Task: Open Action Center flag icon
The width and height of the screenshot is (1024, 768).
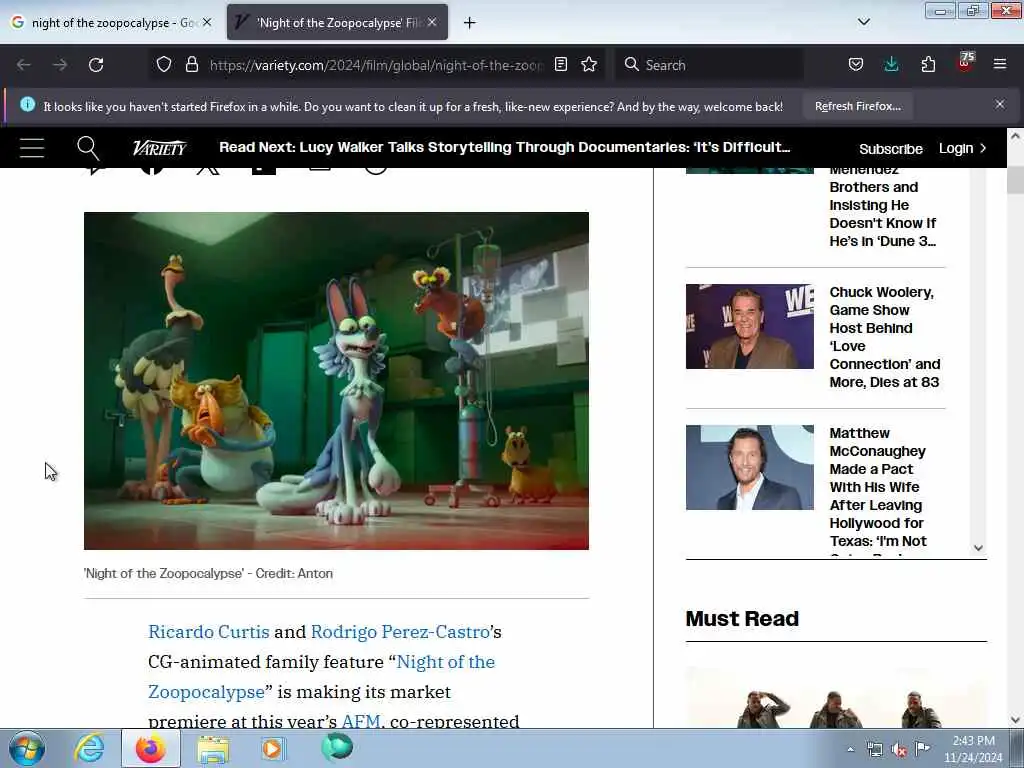Action: pyautogui.click(x=922, y=749)
